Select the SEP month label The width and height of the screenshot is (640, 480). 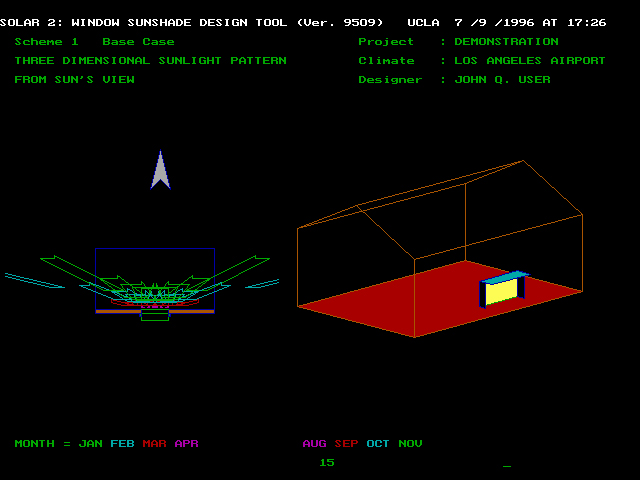click(x=346, y=444)
